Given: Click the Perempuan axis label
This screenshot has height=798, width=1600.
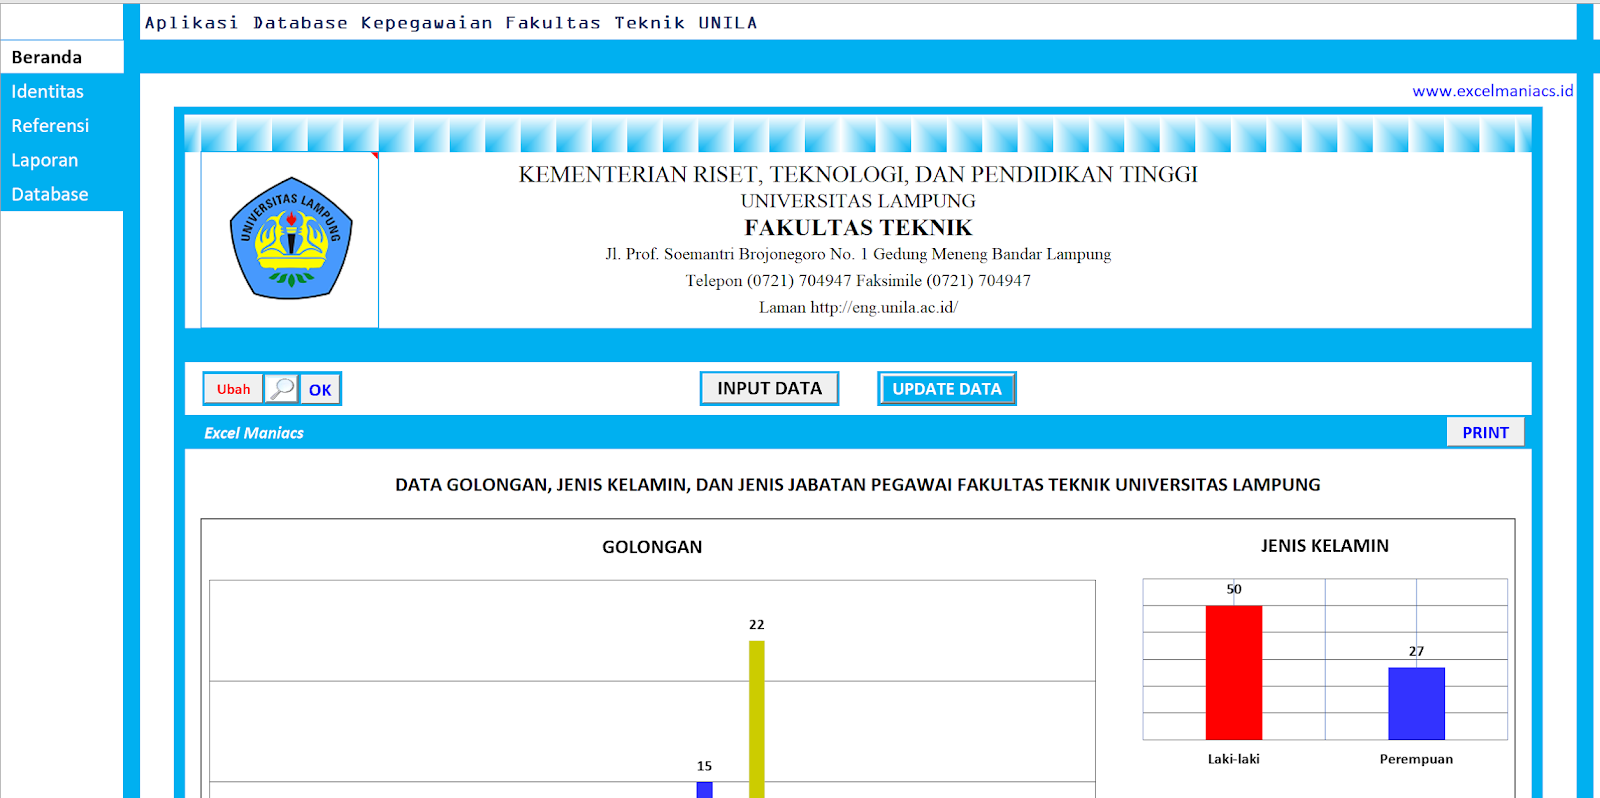Looking at the screenshot, I should (1416, 759).
